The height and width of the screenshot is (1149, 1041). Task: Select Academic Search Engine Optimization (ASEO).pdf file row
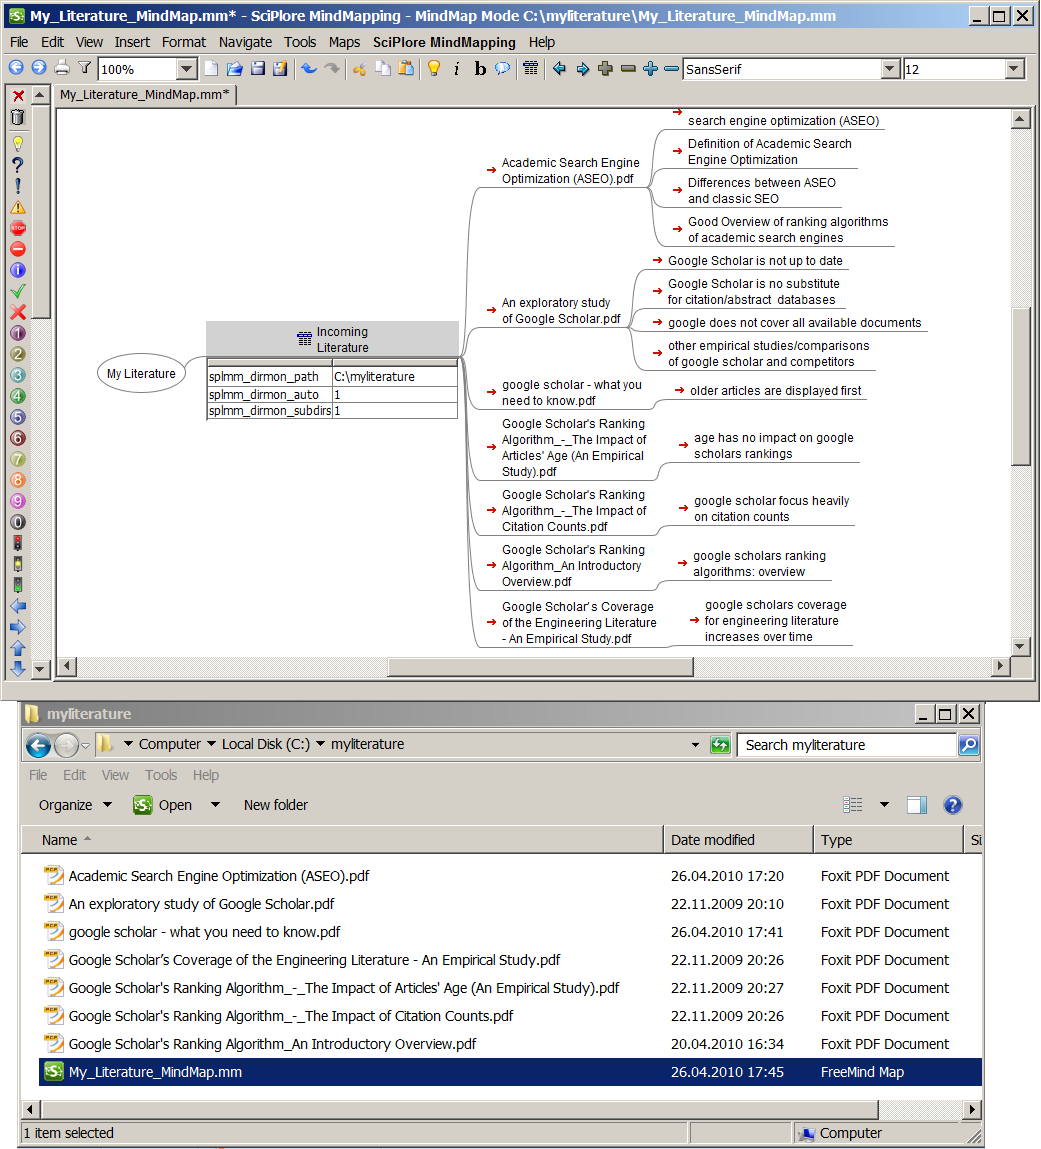(510, 876)
